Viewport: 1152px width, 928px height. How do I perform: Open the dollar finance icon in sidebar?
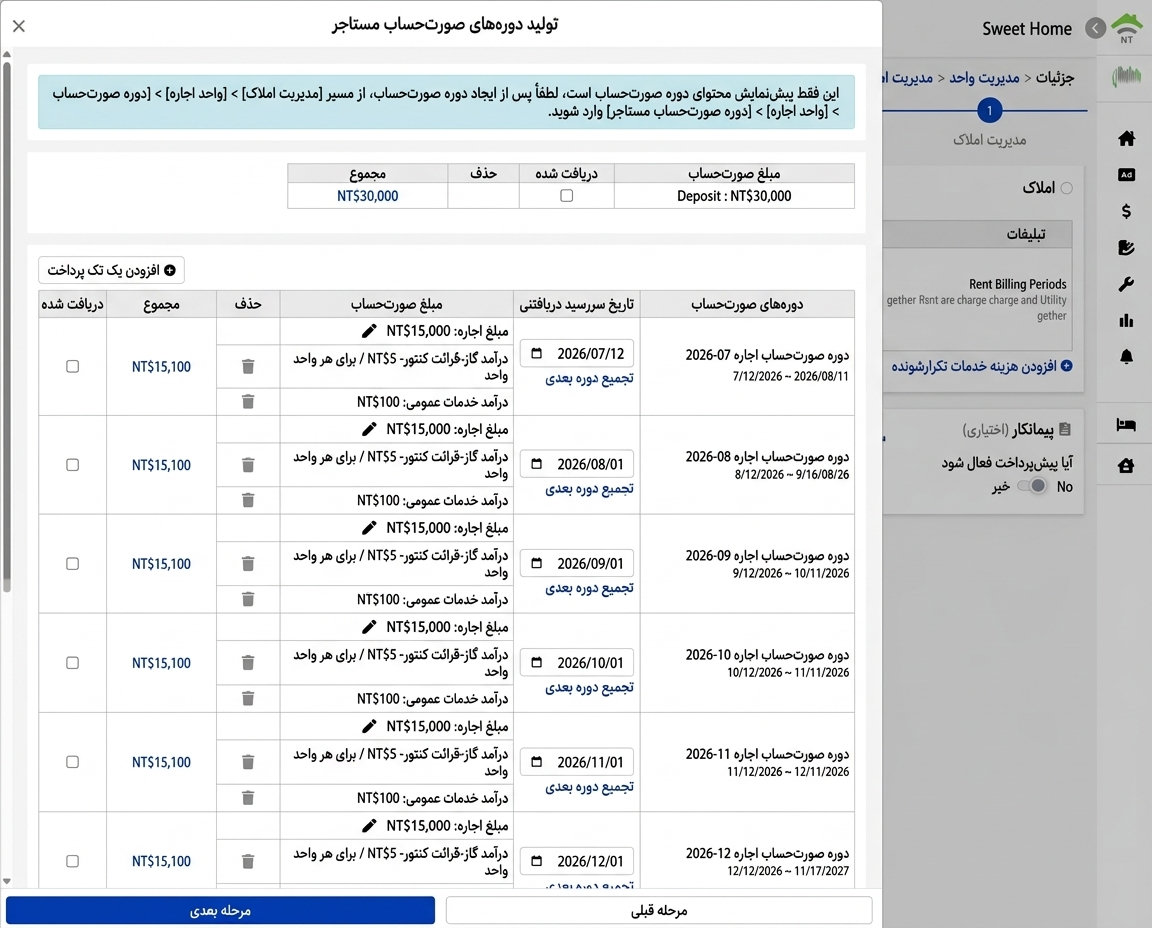[1126, 212]
